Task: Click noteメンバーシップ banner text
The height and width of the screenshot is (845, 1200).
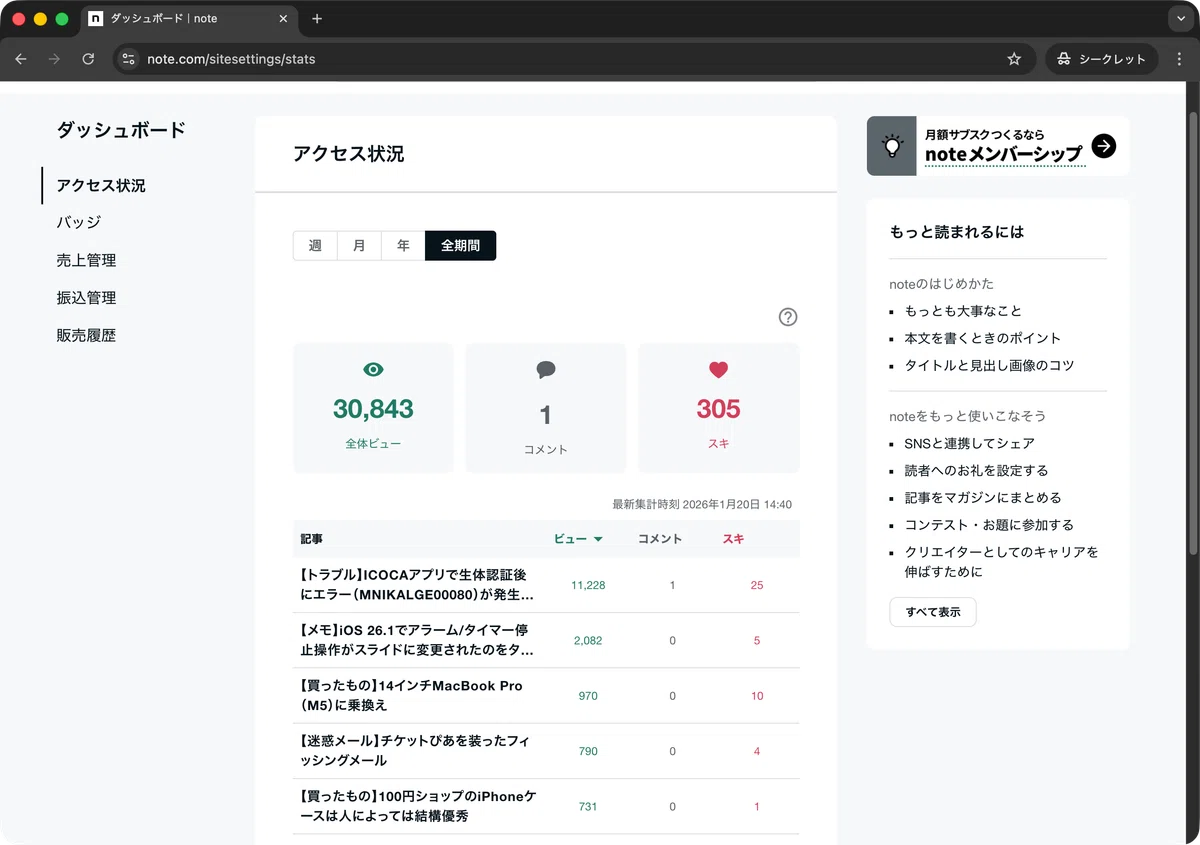Action: 1004,154
